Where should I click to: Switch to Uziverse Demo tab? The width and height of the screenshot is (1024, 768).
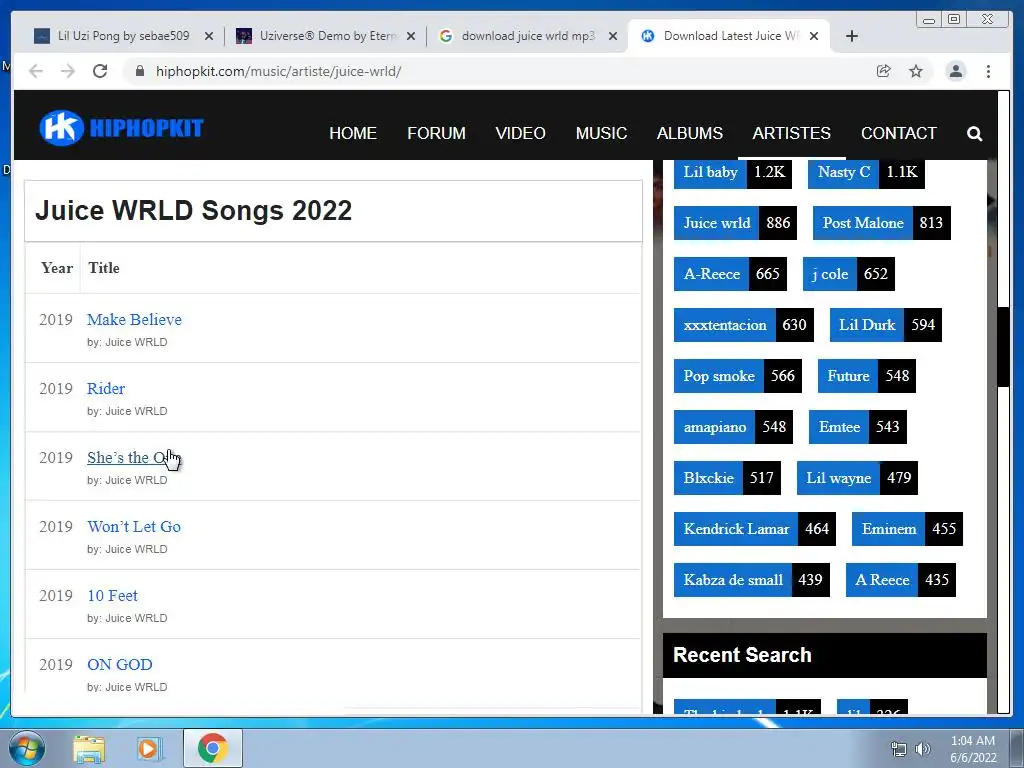pyautogui.click(x=325, y=36)
